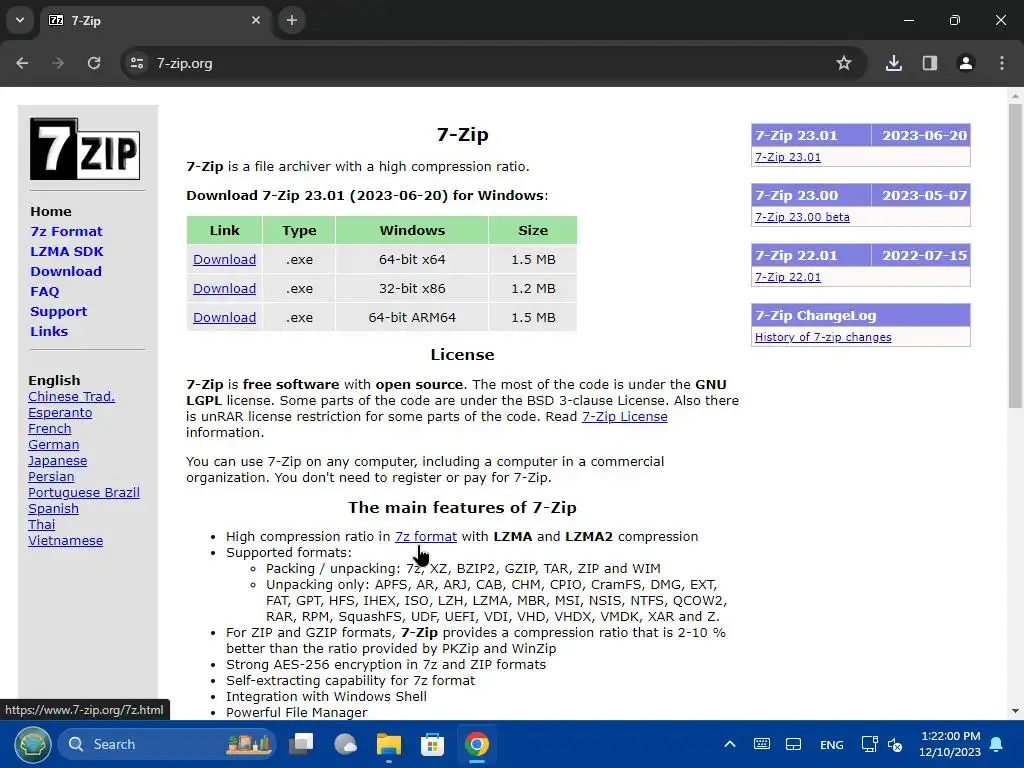Show hidden system tray icons
Screen dimensions: 1024x768
click(730, 744)
